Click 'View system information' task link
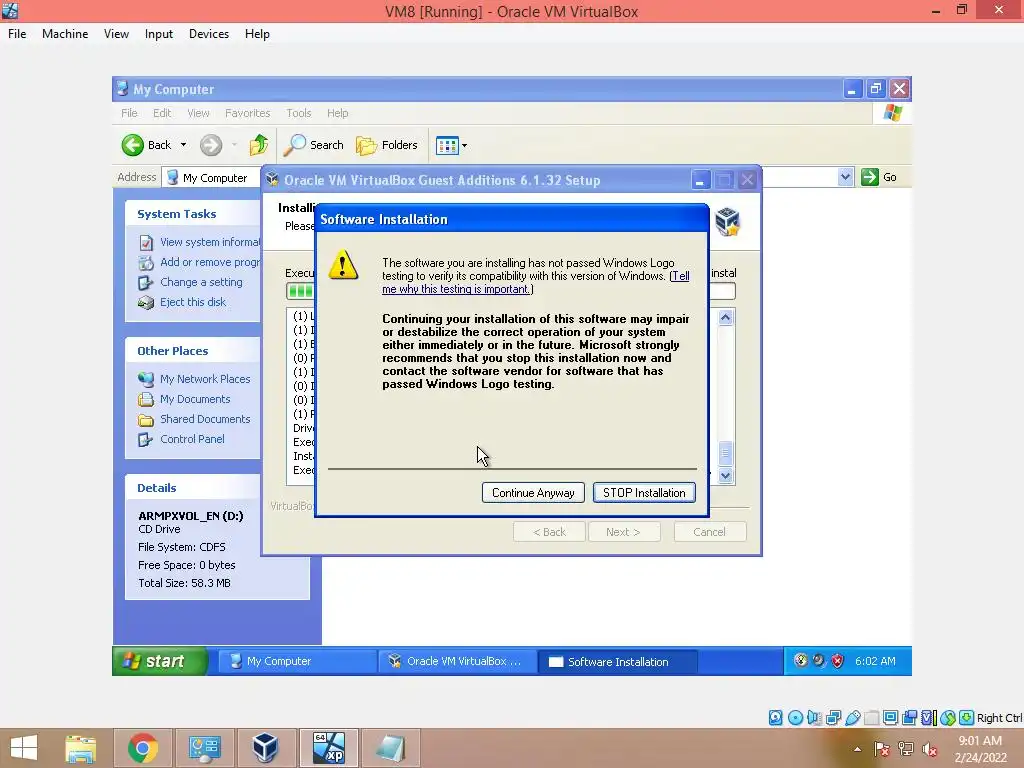Image resolution: width=1024 pixels, height=768 pixels. (x=209, y=242)
